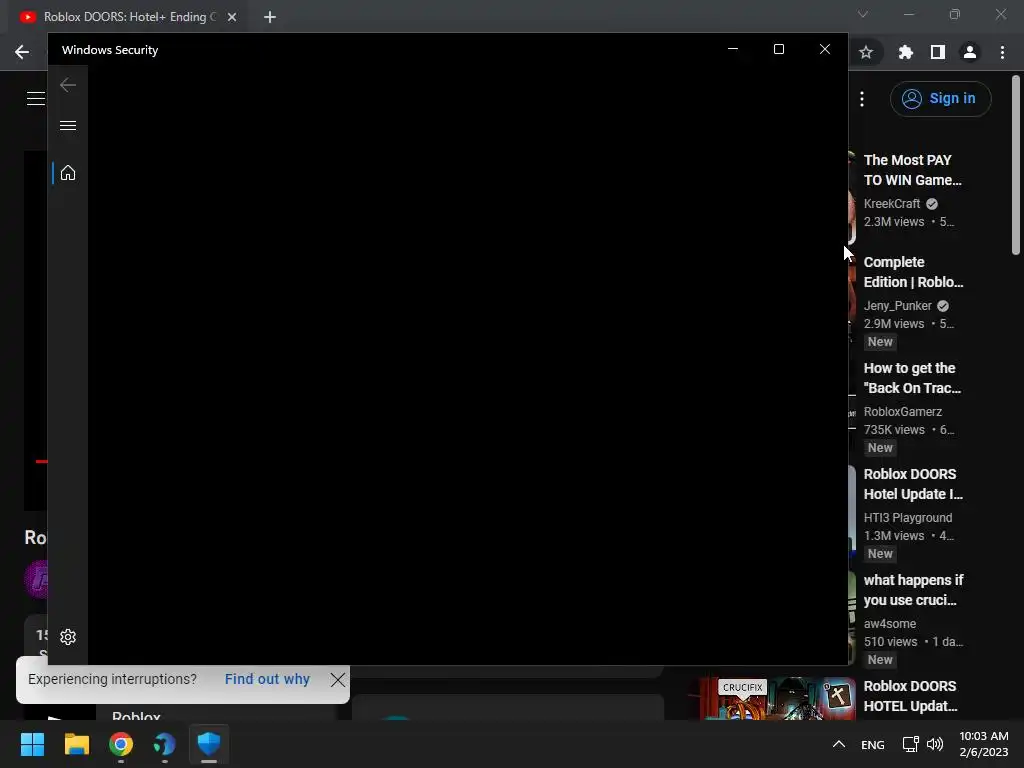Open the Home page in Windows Security

pyautogui.click(x=68, y=173)
